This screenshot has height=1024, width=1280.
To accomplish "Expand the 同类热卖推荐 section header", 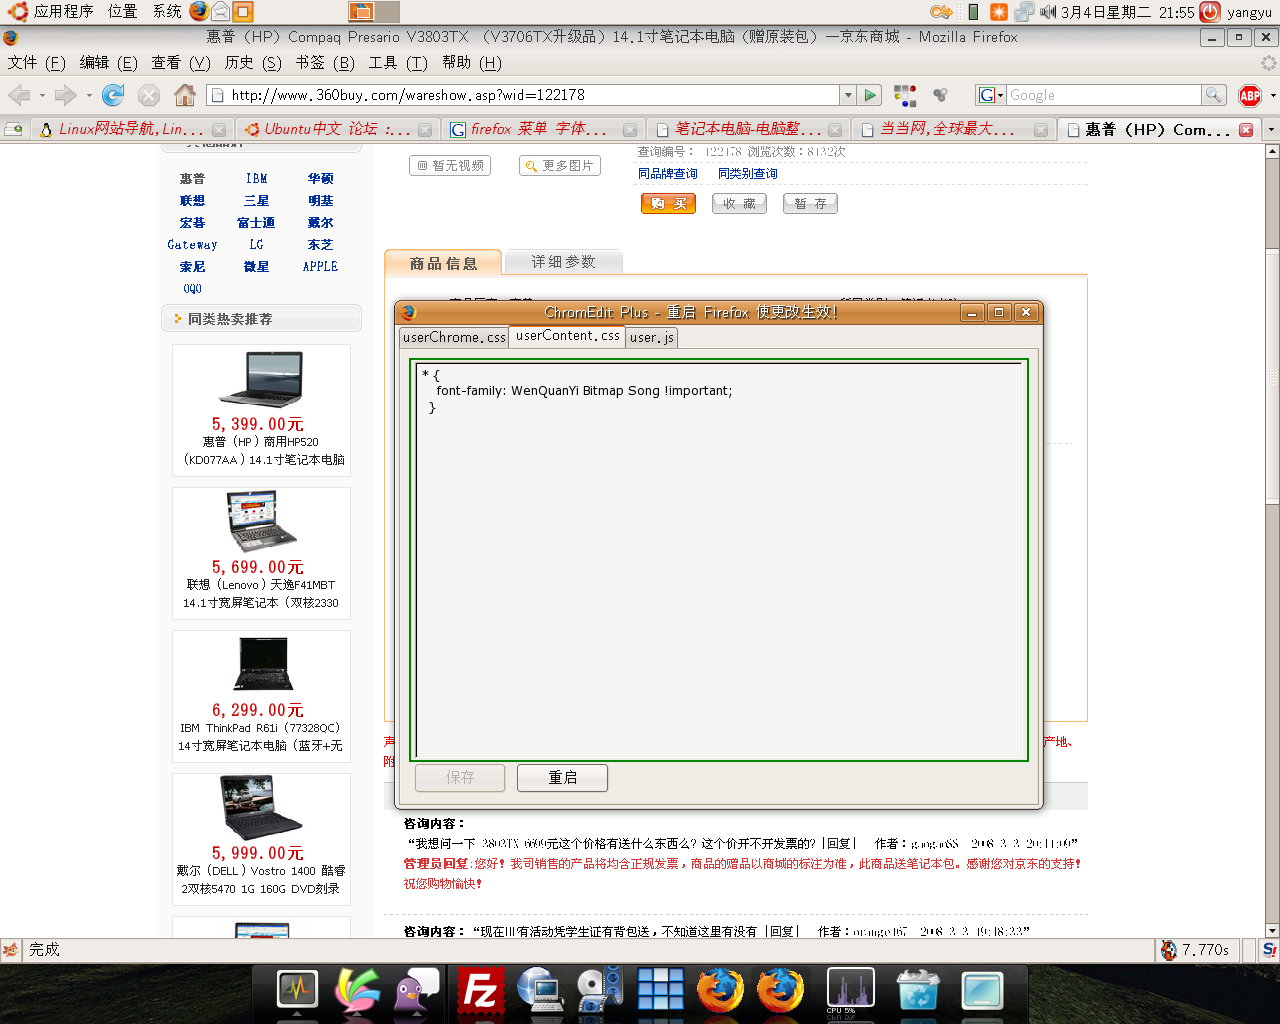I will coord(261,319).
